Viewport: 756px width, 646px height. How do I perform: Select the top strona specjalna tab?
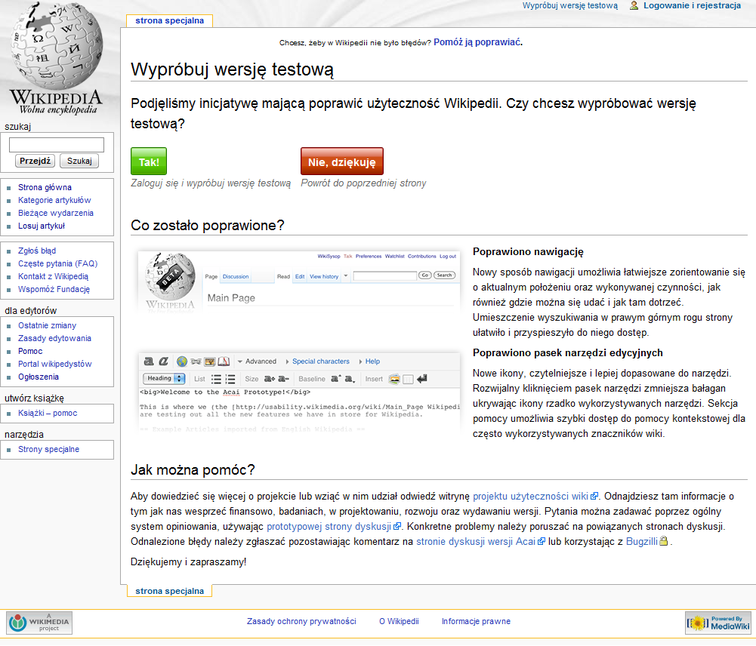[x=170, y=21]
